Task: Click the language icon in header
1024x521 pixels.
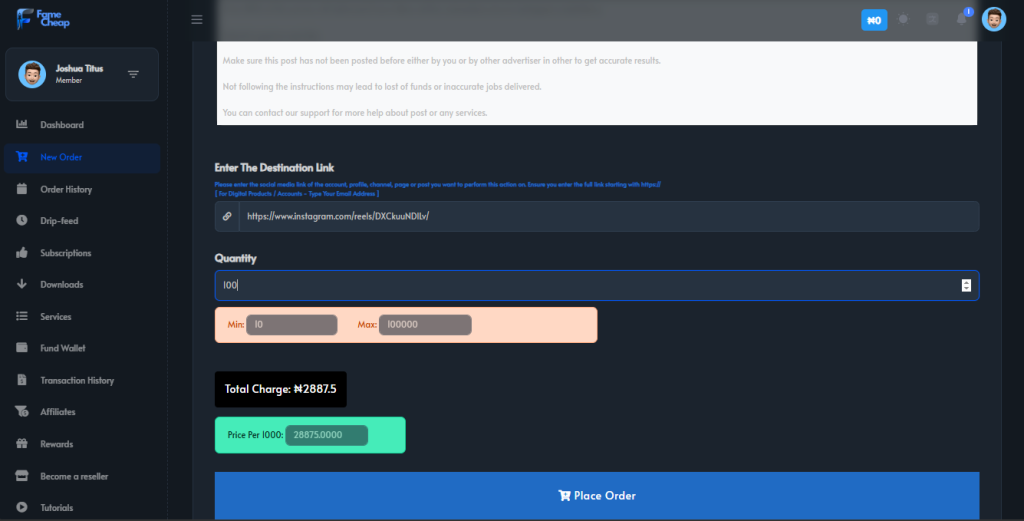Action: click(x=932, y=19)
